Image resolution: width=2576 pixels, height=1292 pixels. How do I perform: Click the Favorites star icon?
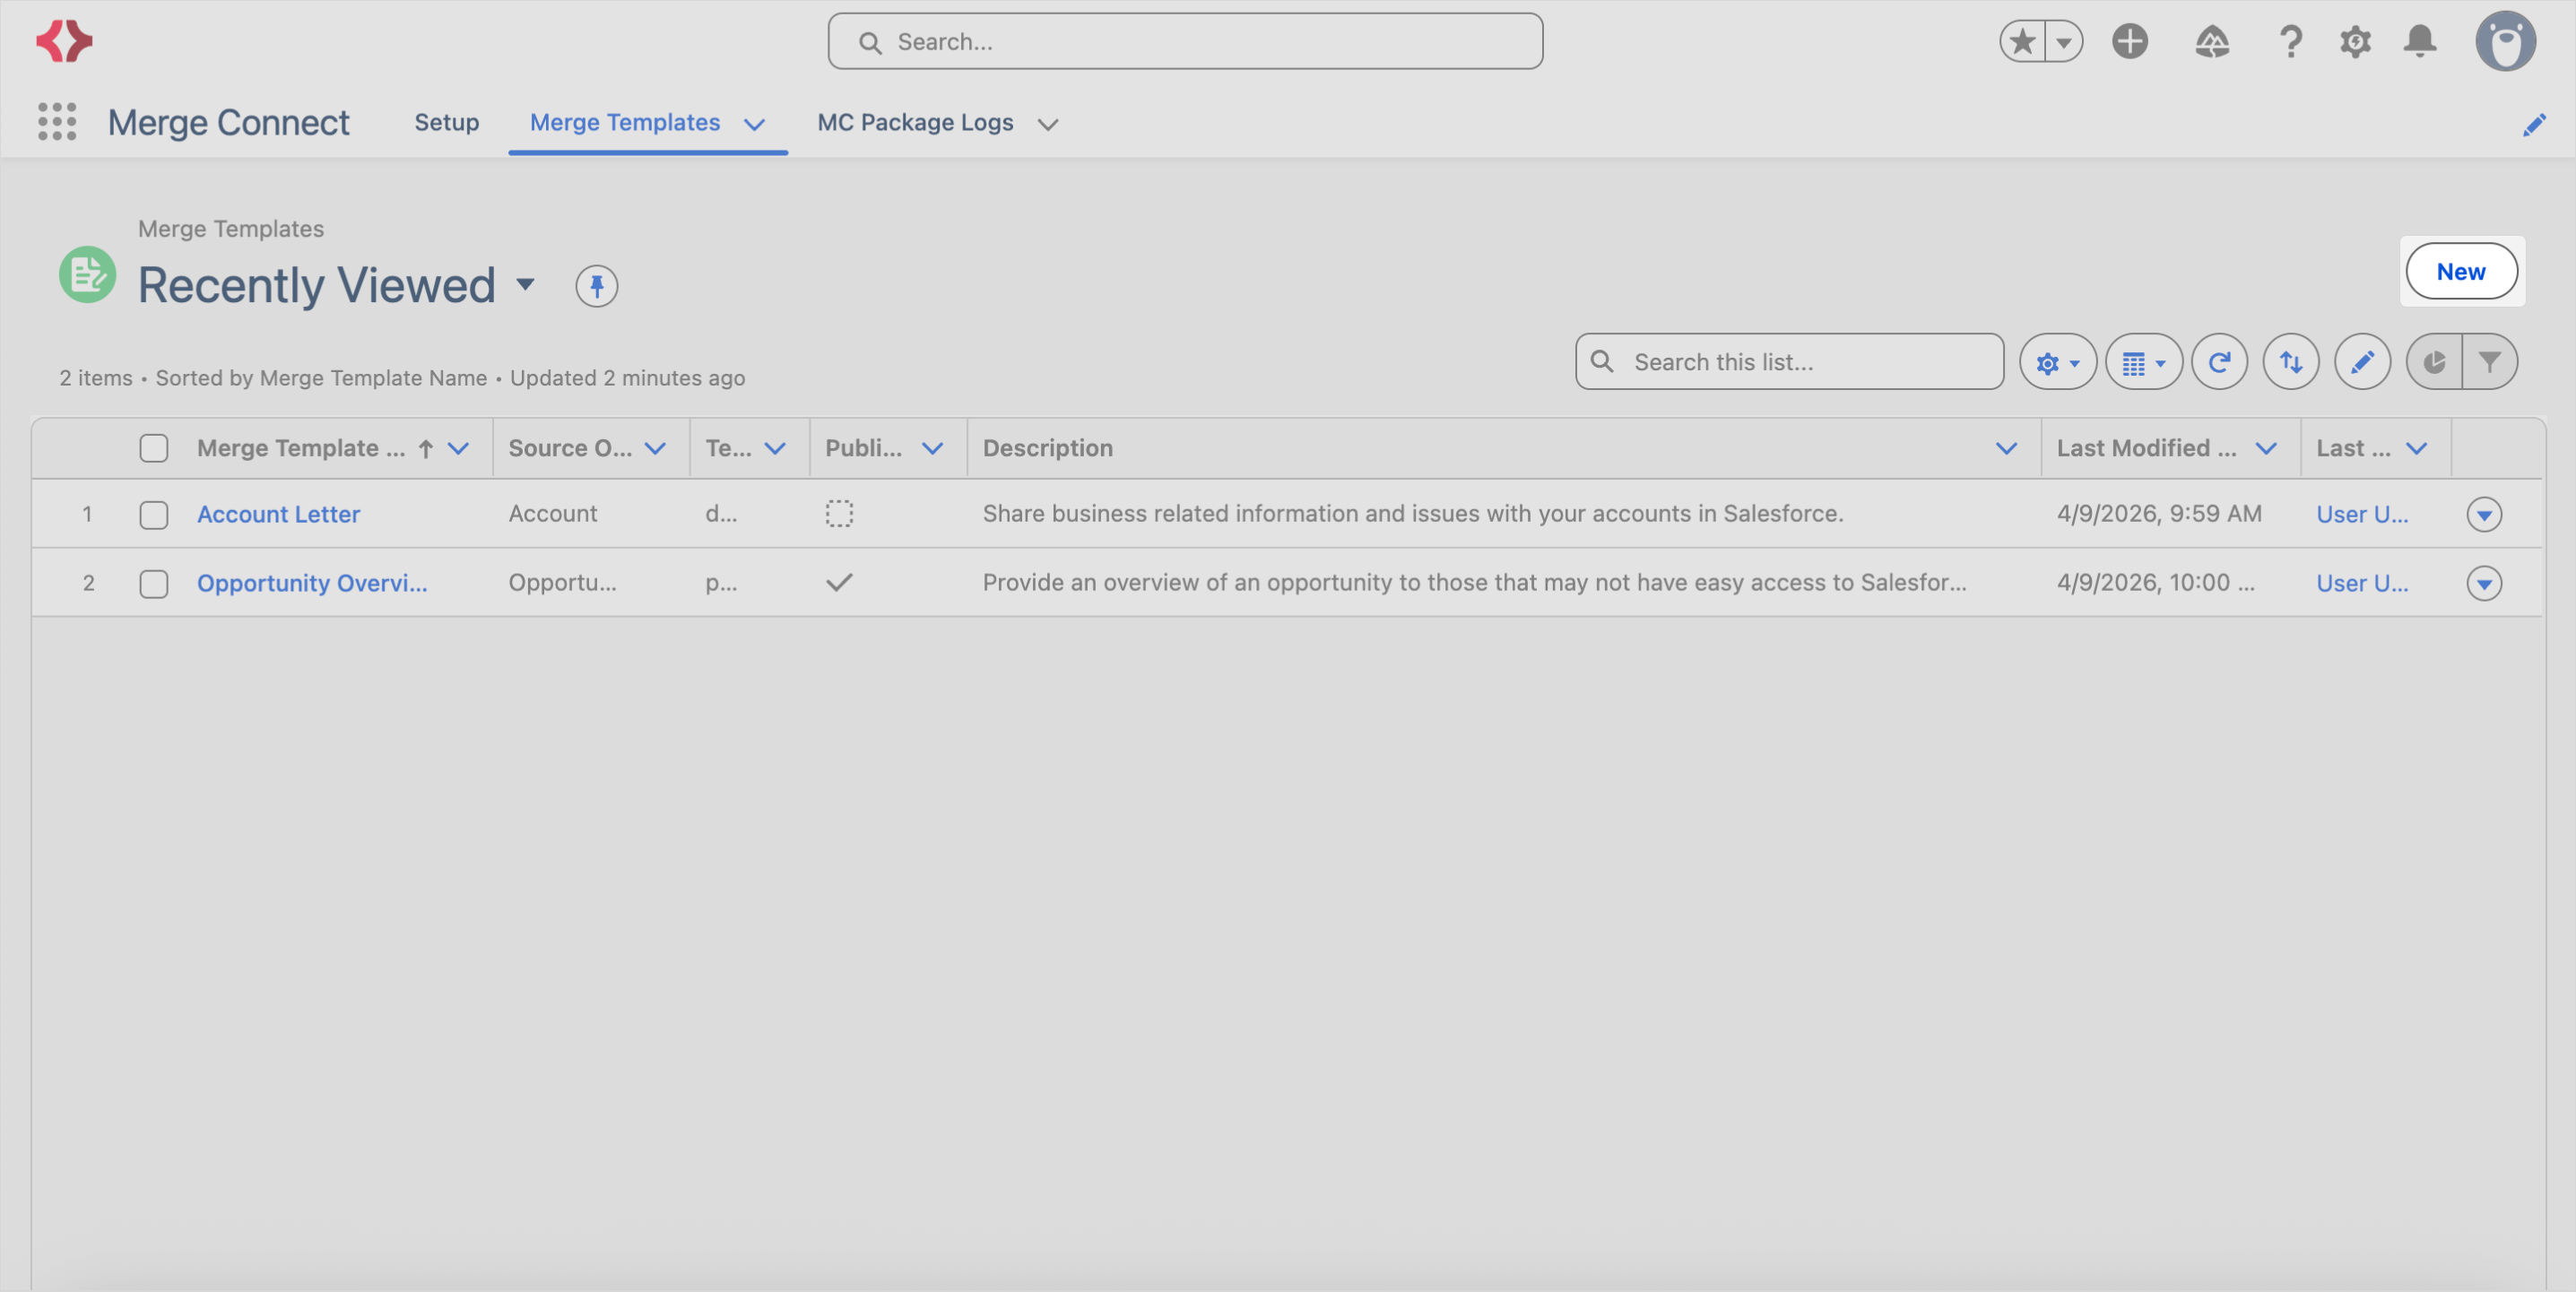tap(2022, 41)
